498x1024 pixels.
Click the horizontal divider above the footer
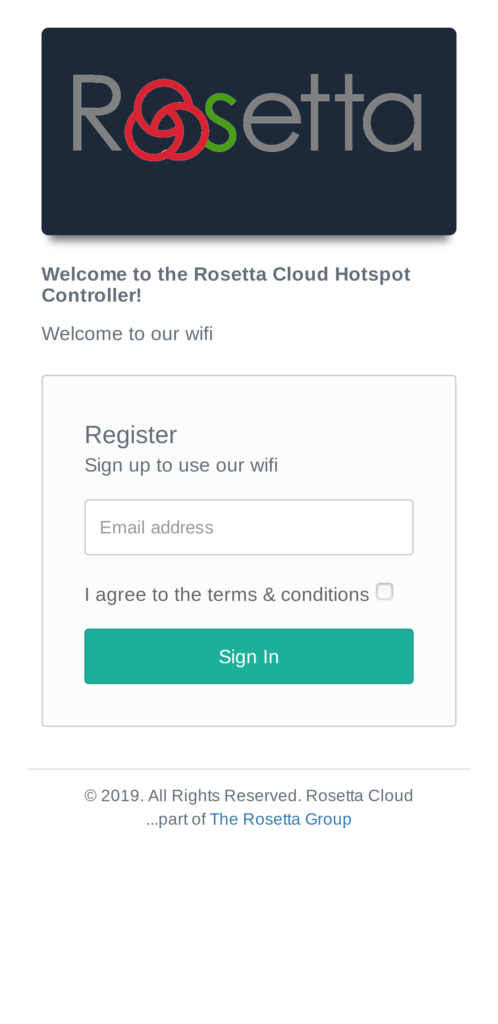click(249, 769)
